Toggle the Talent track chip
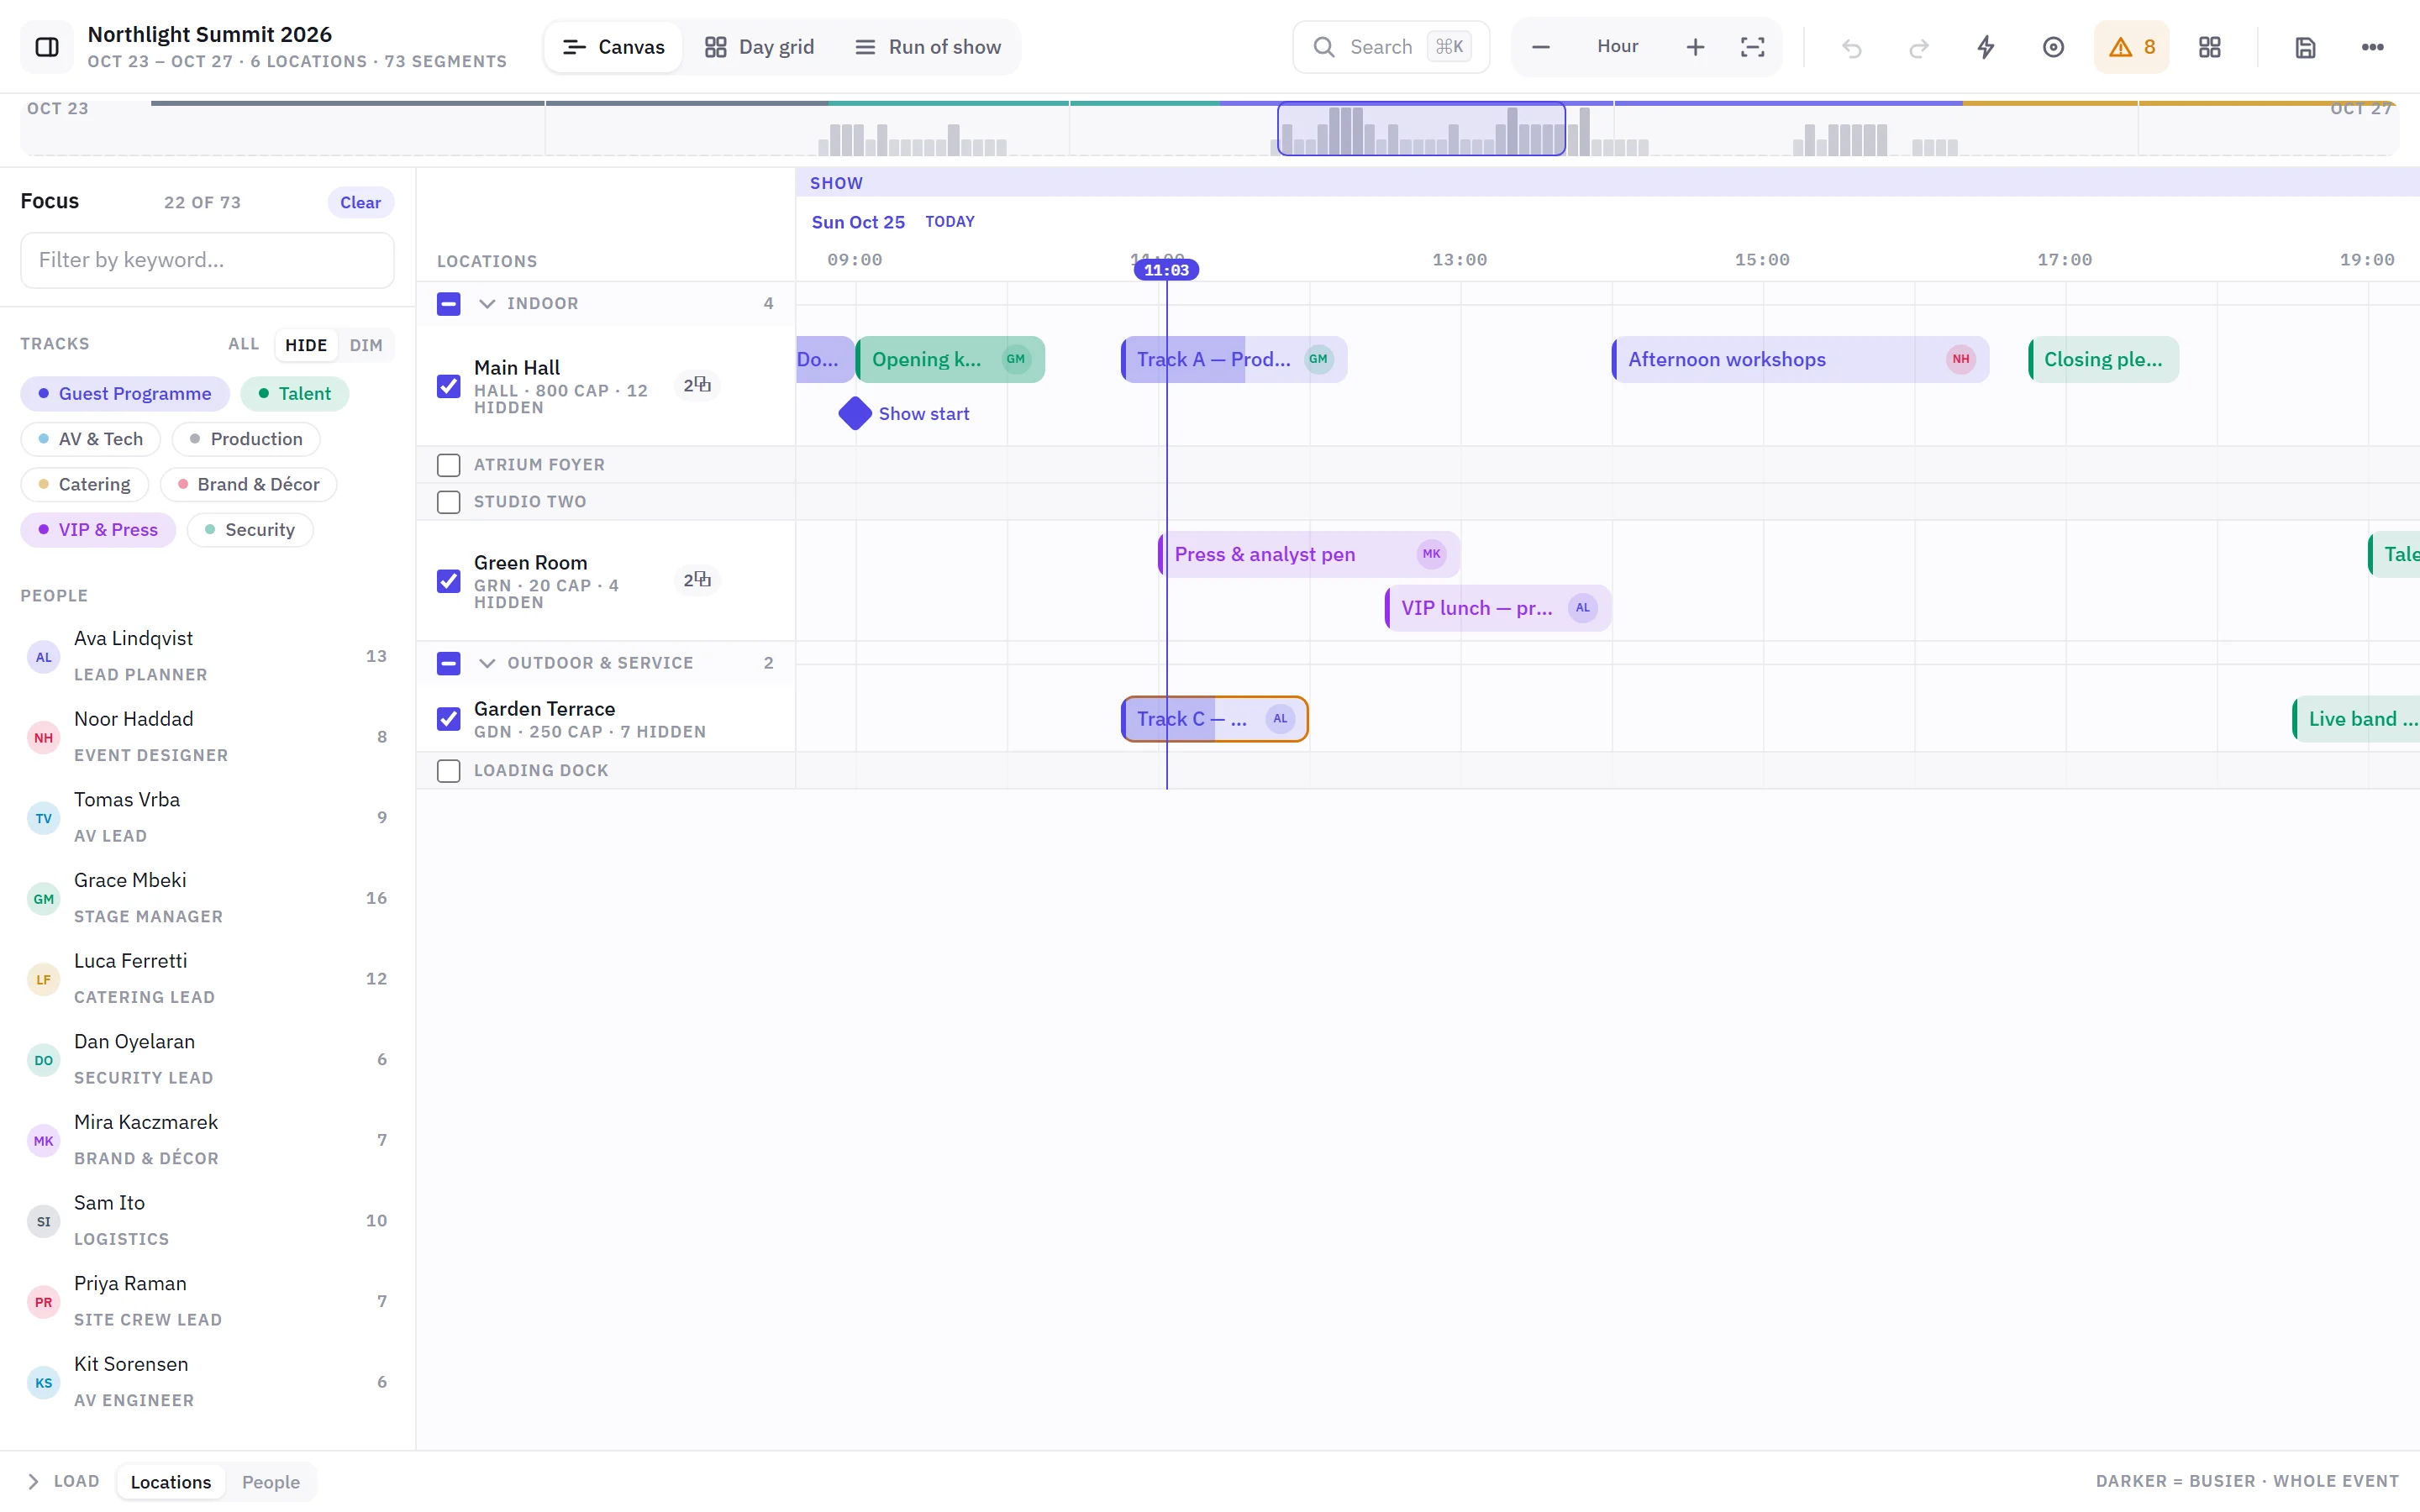 (294, 394)
